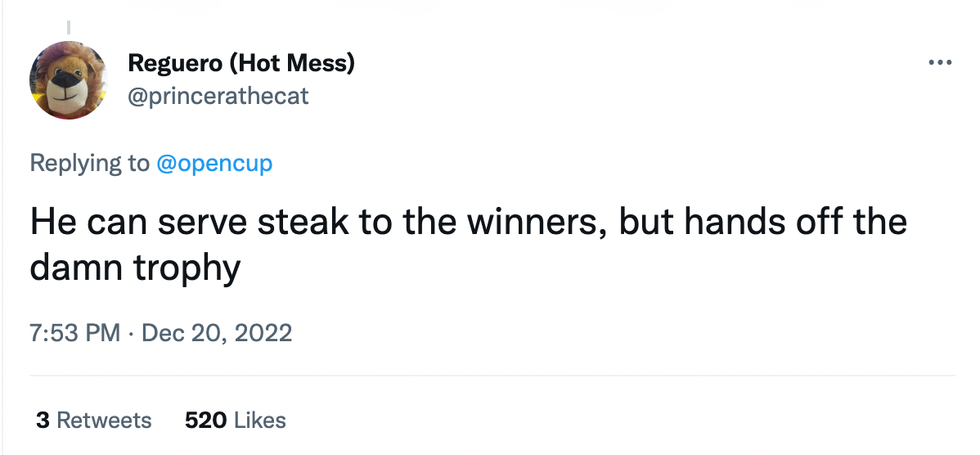Image resolution: width=980 pixels, height=455 pixels.
Task: Click the tweet's second line "damn trophy"
Action: point(136,268)
